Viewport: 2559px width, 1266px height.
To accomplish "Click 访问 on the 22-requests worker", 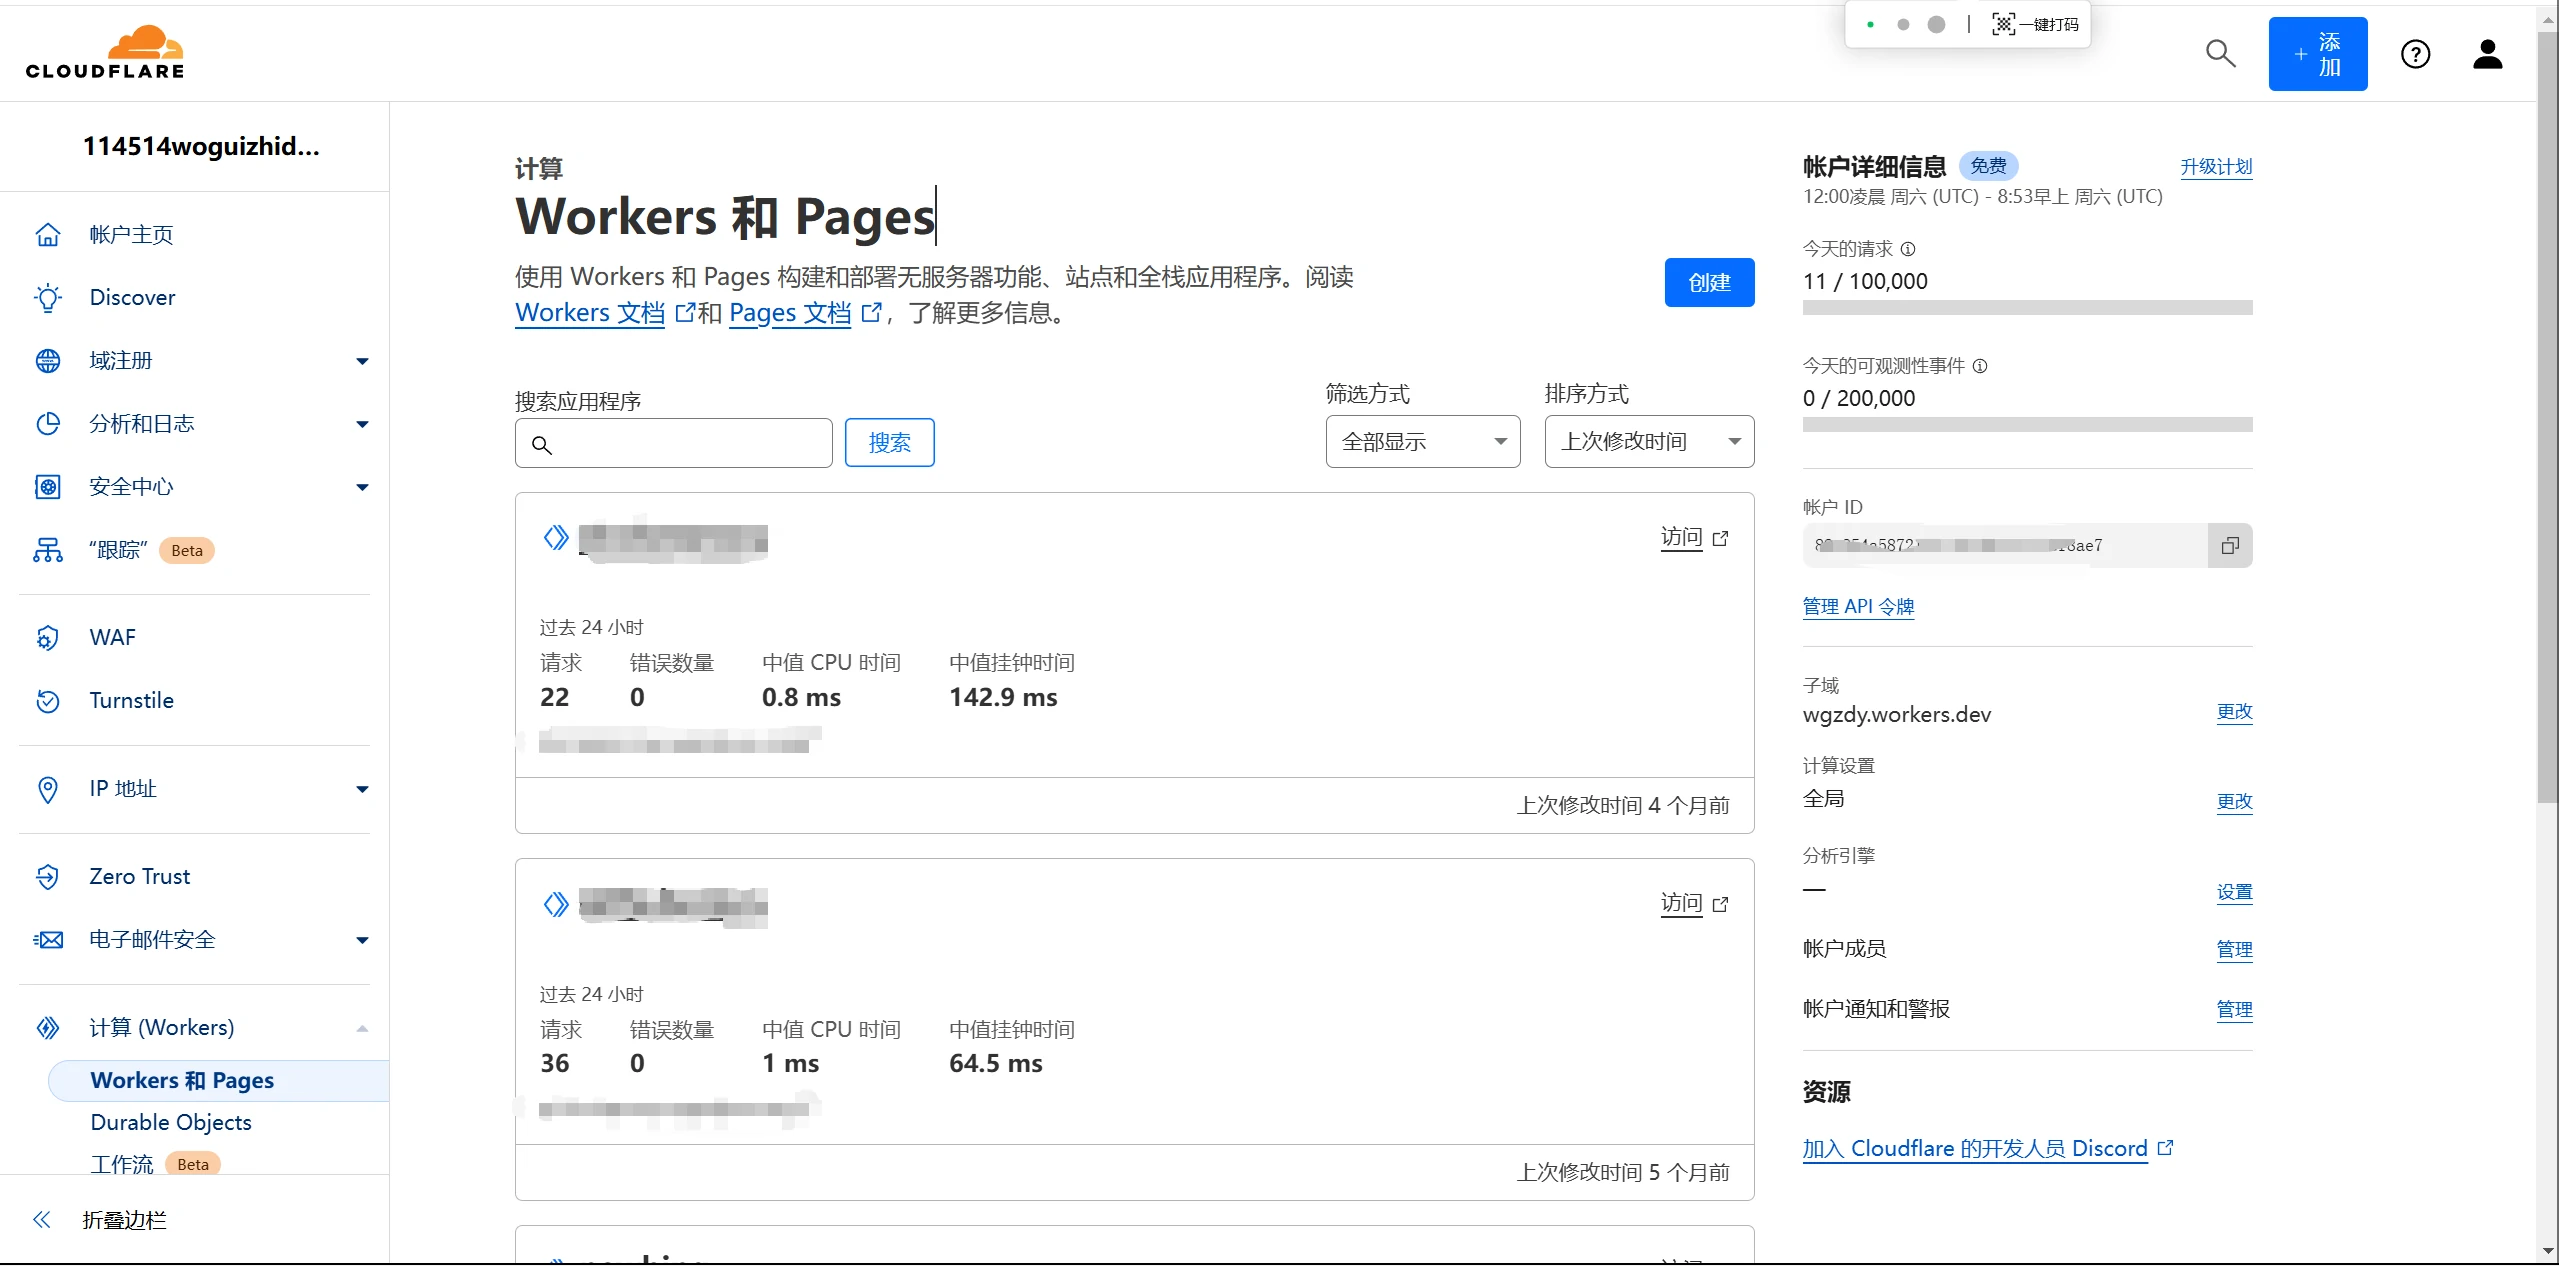I will click(1694, 538).
